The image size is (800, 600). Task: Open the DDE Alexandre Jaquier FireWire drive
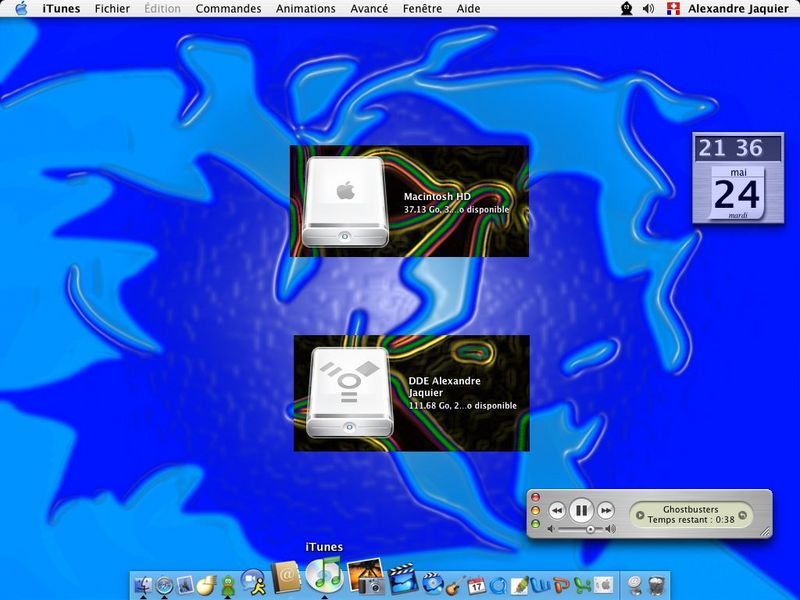click(x=349, y=392)
